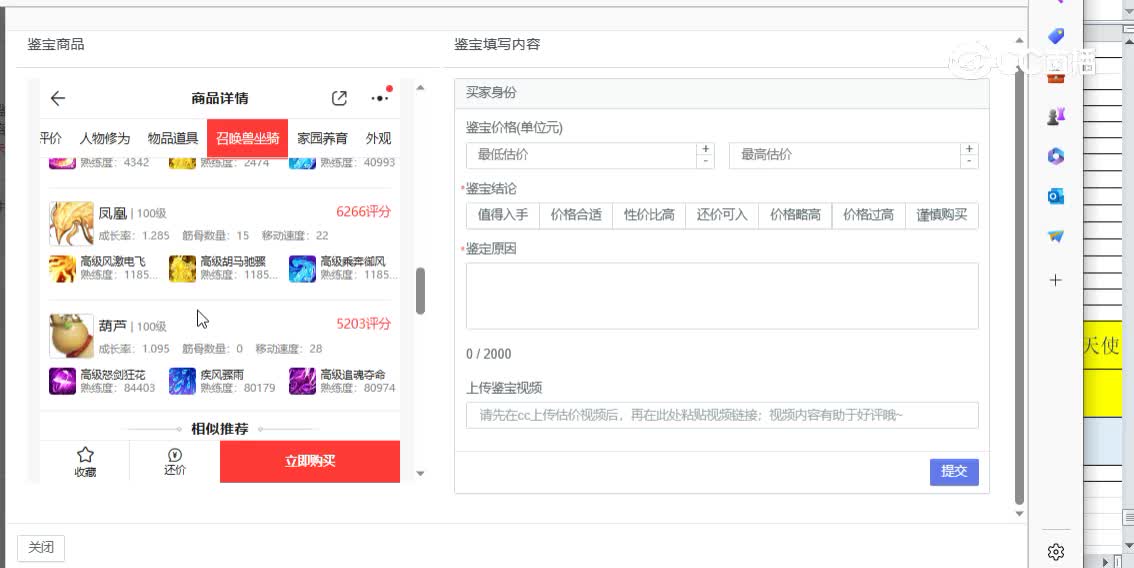Open the Microsoft 365 sidebar icon
This screenshot has width=1134, height=568.
pos(1056,156)
